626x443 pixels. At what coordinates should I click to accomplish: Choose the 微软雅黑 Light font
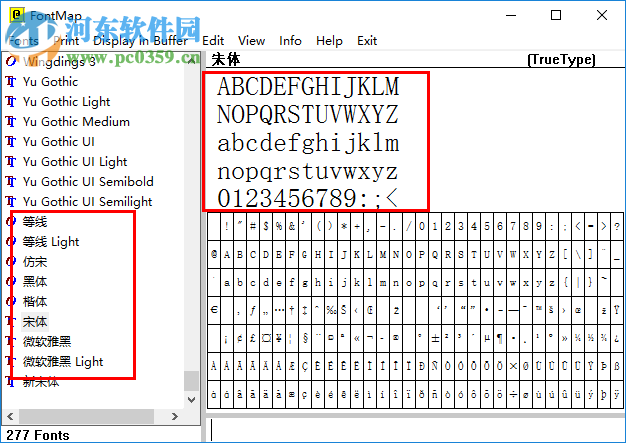point(63,362)
